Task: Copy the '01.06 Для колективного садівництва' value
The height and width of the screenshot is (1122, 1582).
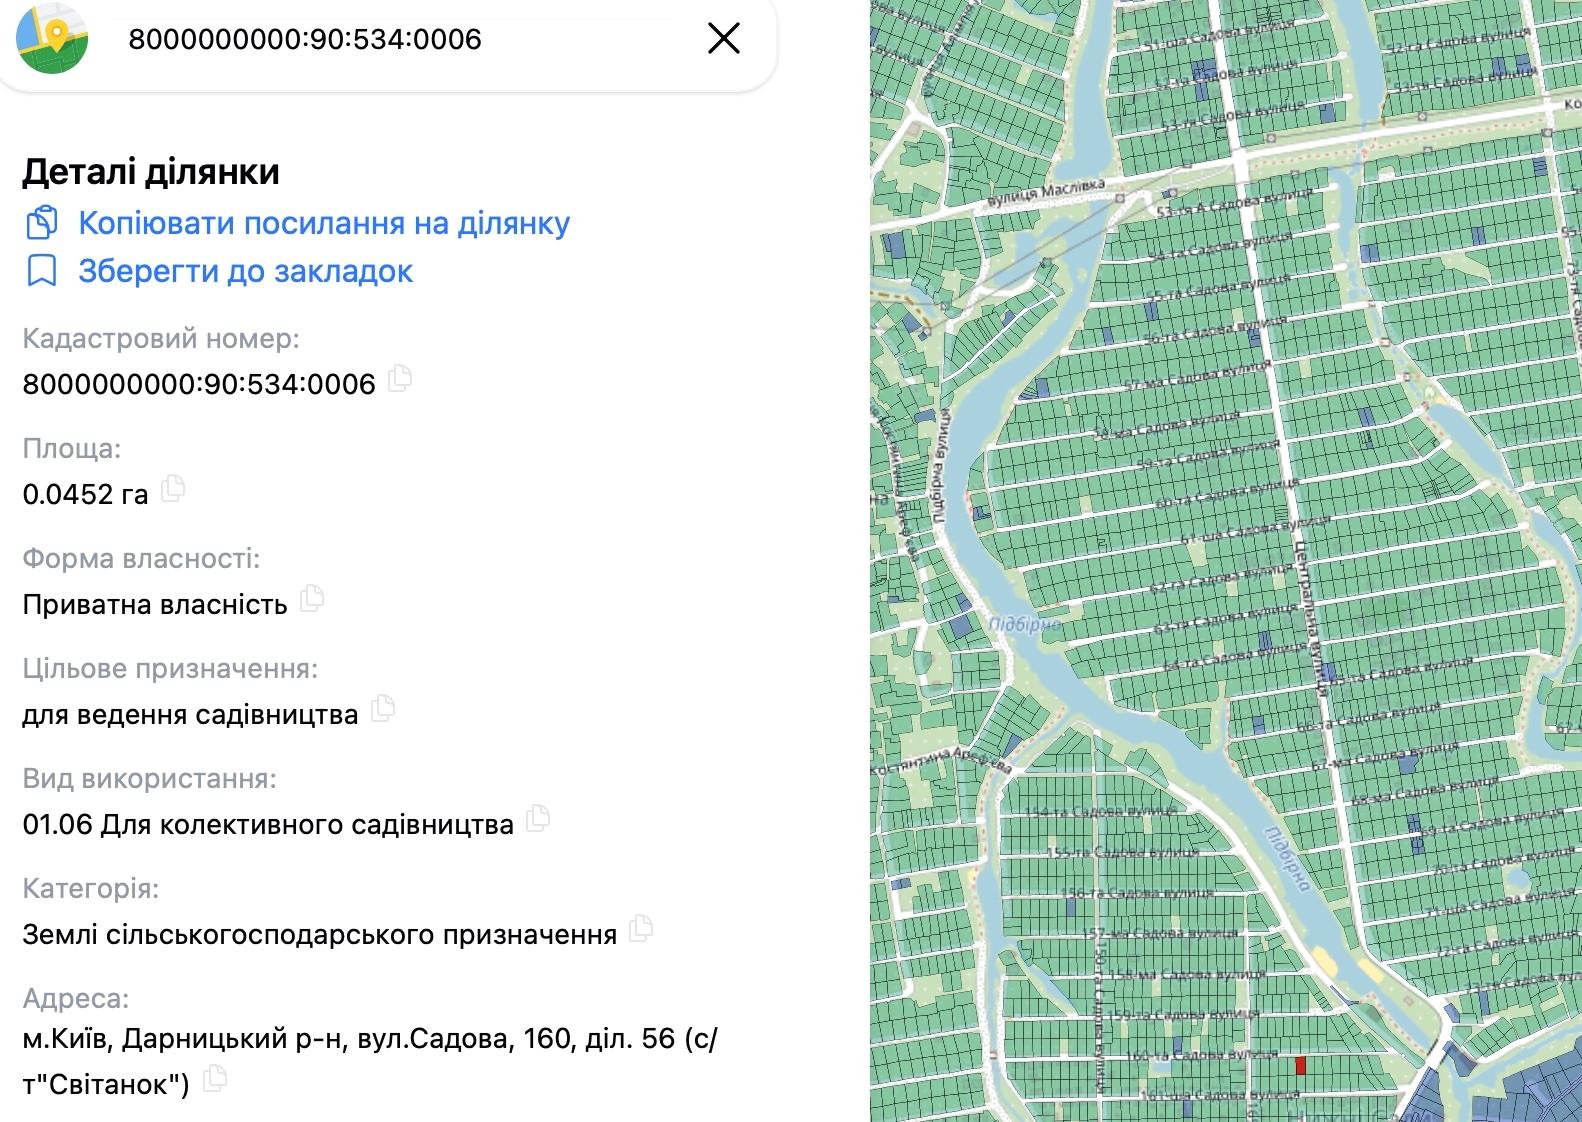Action: click(x=538, y=818)
